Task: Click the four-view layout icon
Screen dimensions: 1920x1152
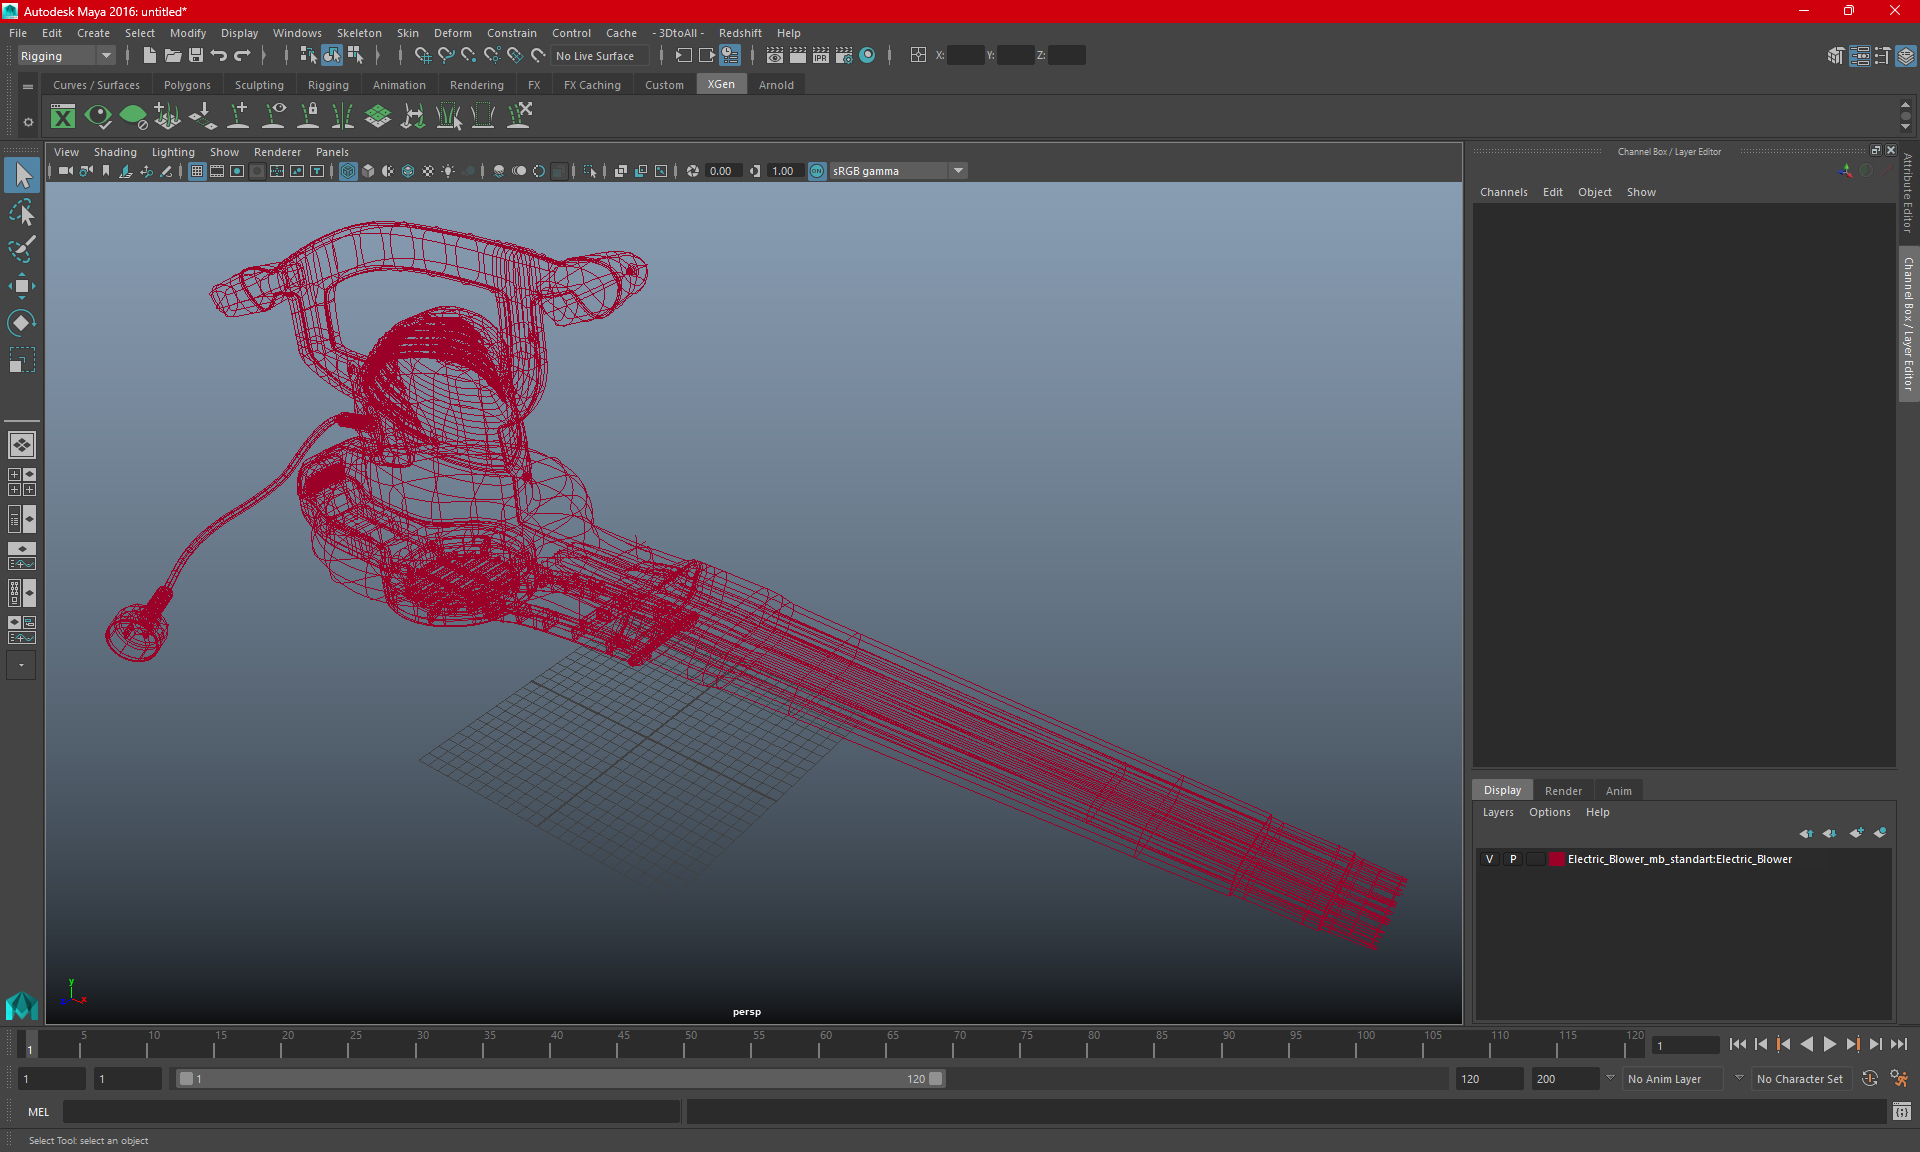Action: coord(22,482)
